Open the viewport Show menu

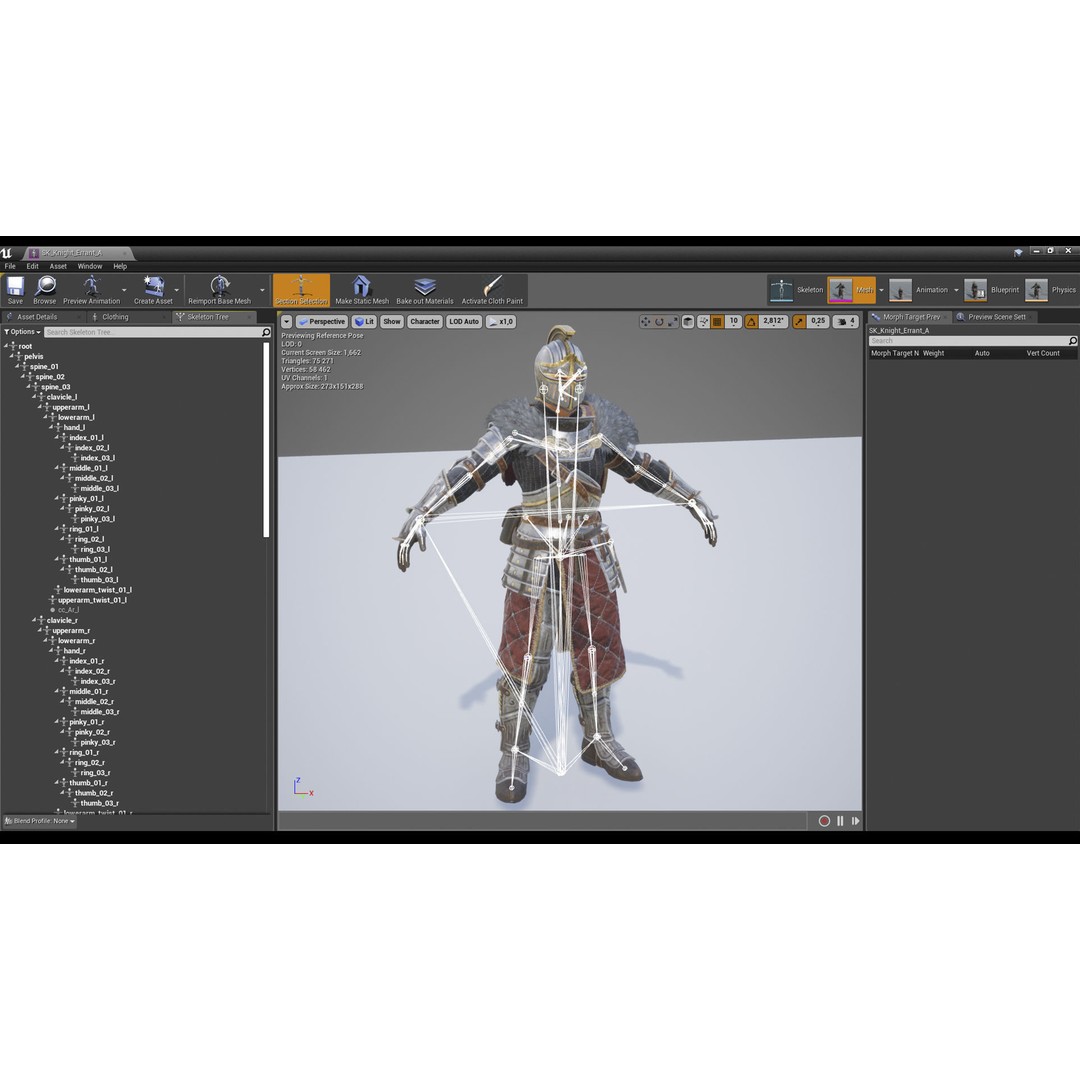coord(392,322)
